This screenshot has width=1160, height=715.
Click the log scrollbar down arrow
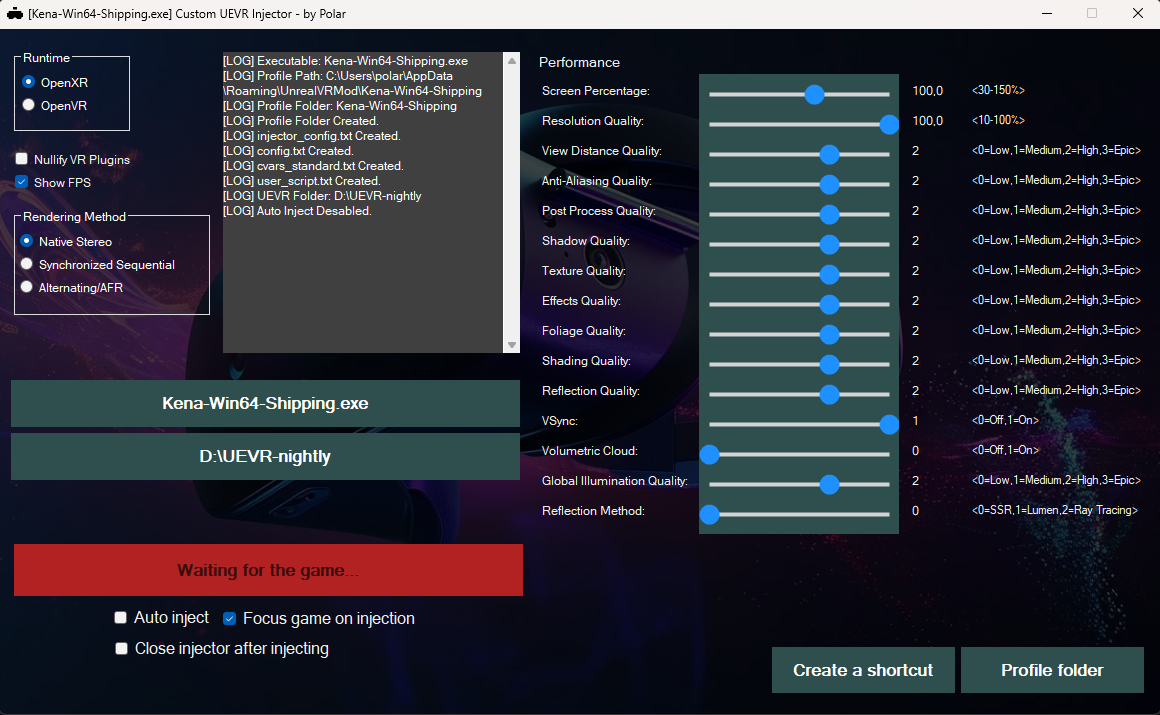[x=511, y=345]
